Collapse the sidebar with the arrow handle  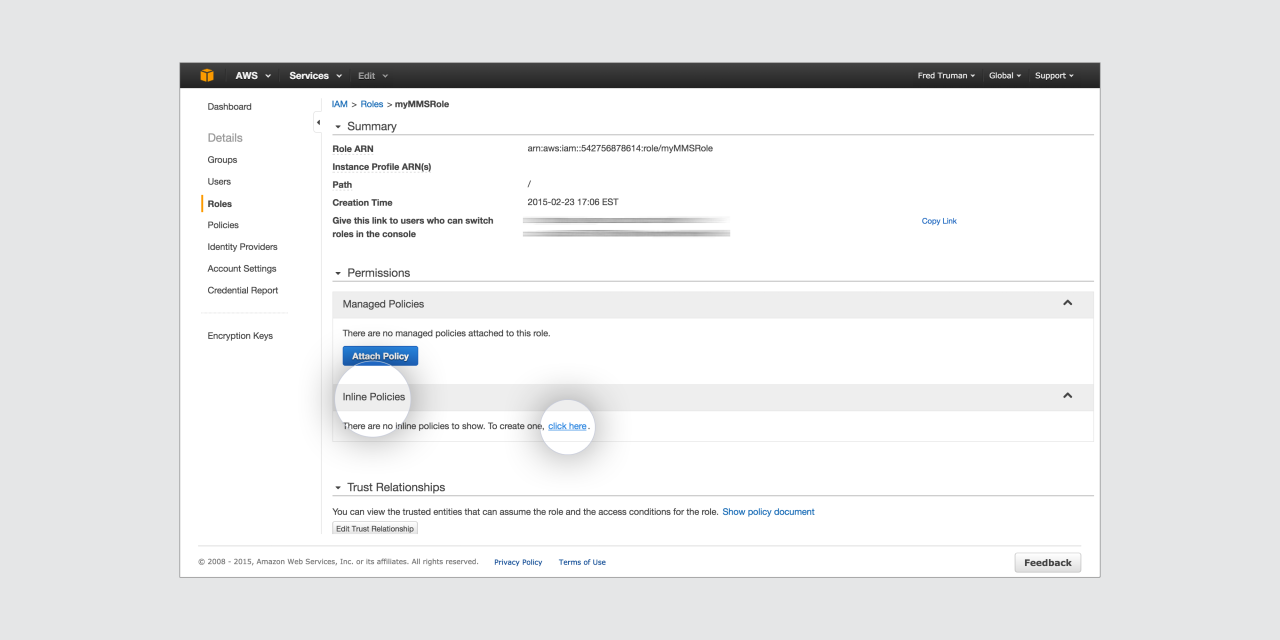[318, 123]
